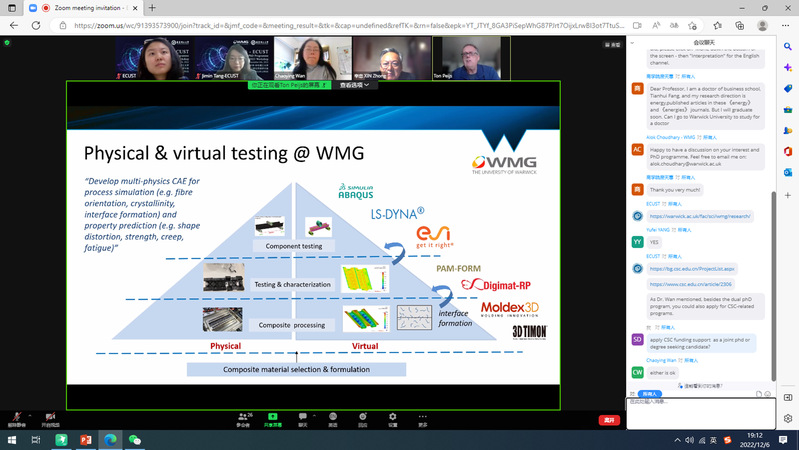Open Edge sidebar Microsoft Office icon
Viewport: 799px width, 450px height.
pyautogui.click(x=788, y=151)
